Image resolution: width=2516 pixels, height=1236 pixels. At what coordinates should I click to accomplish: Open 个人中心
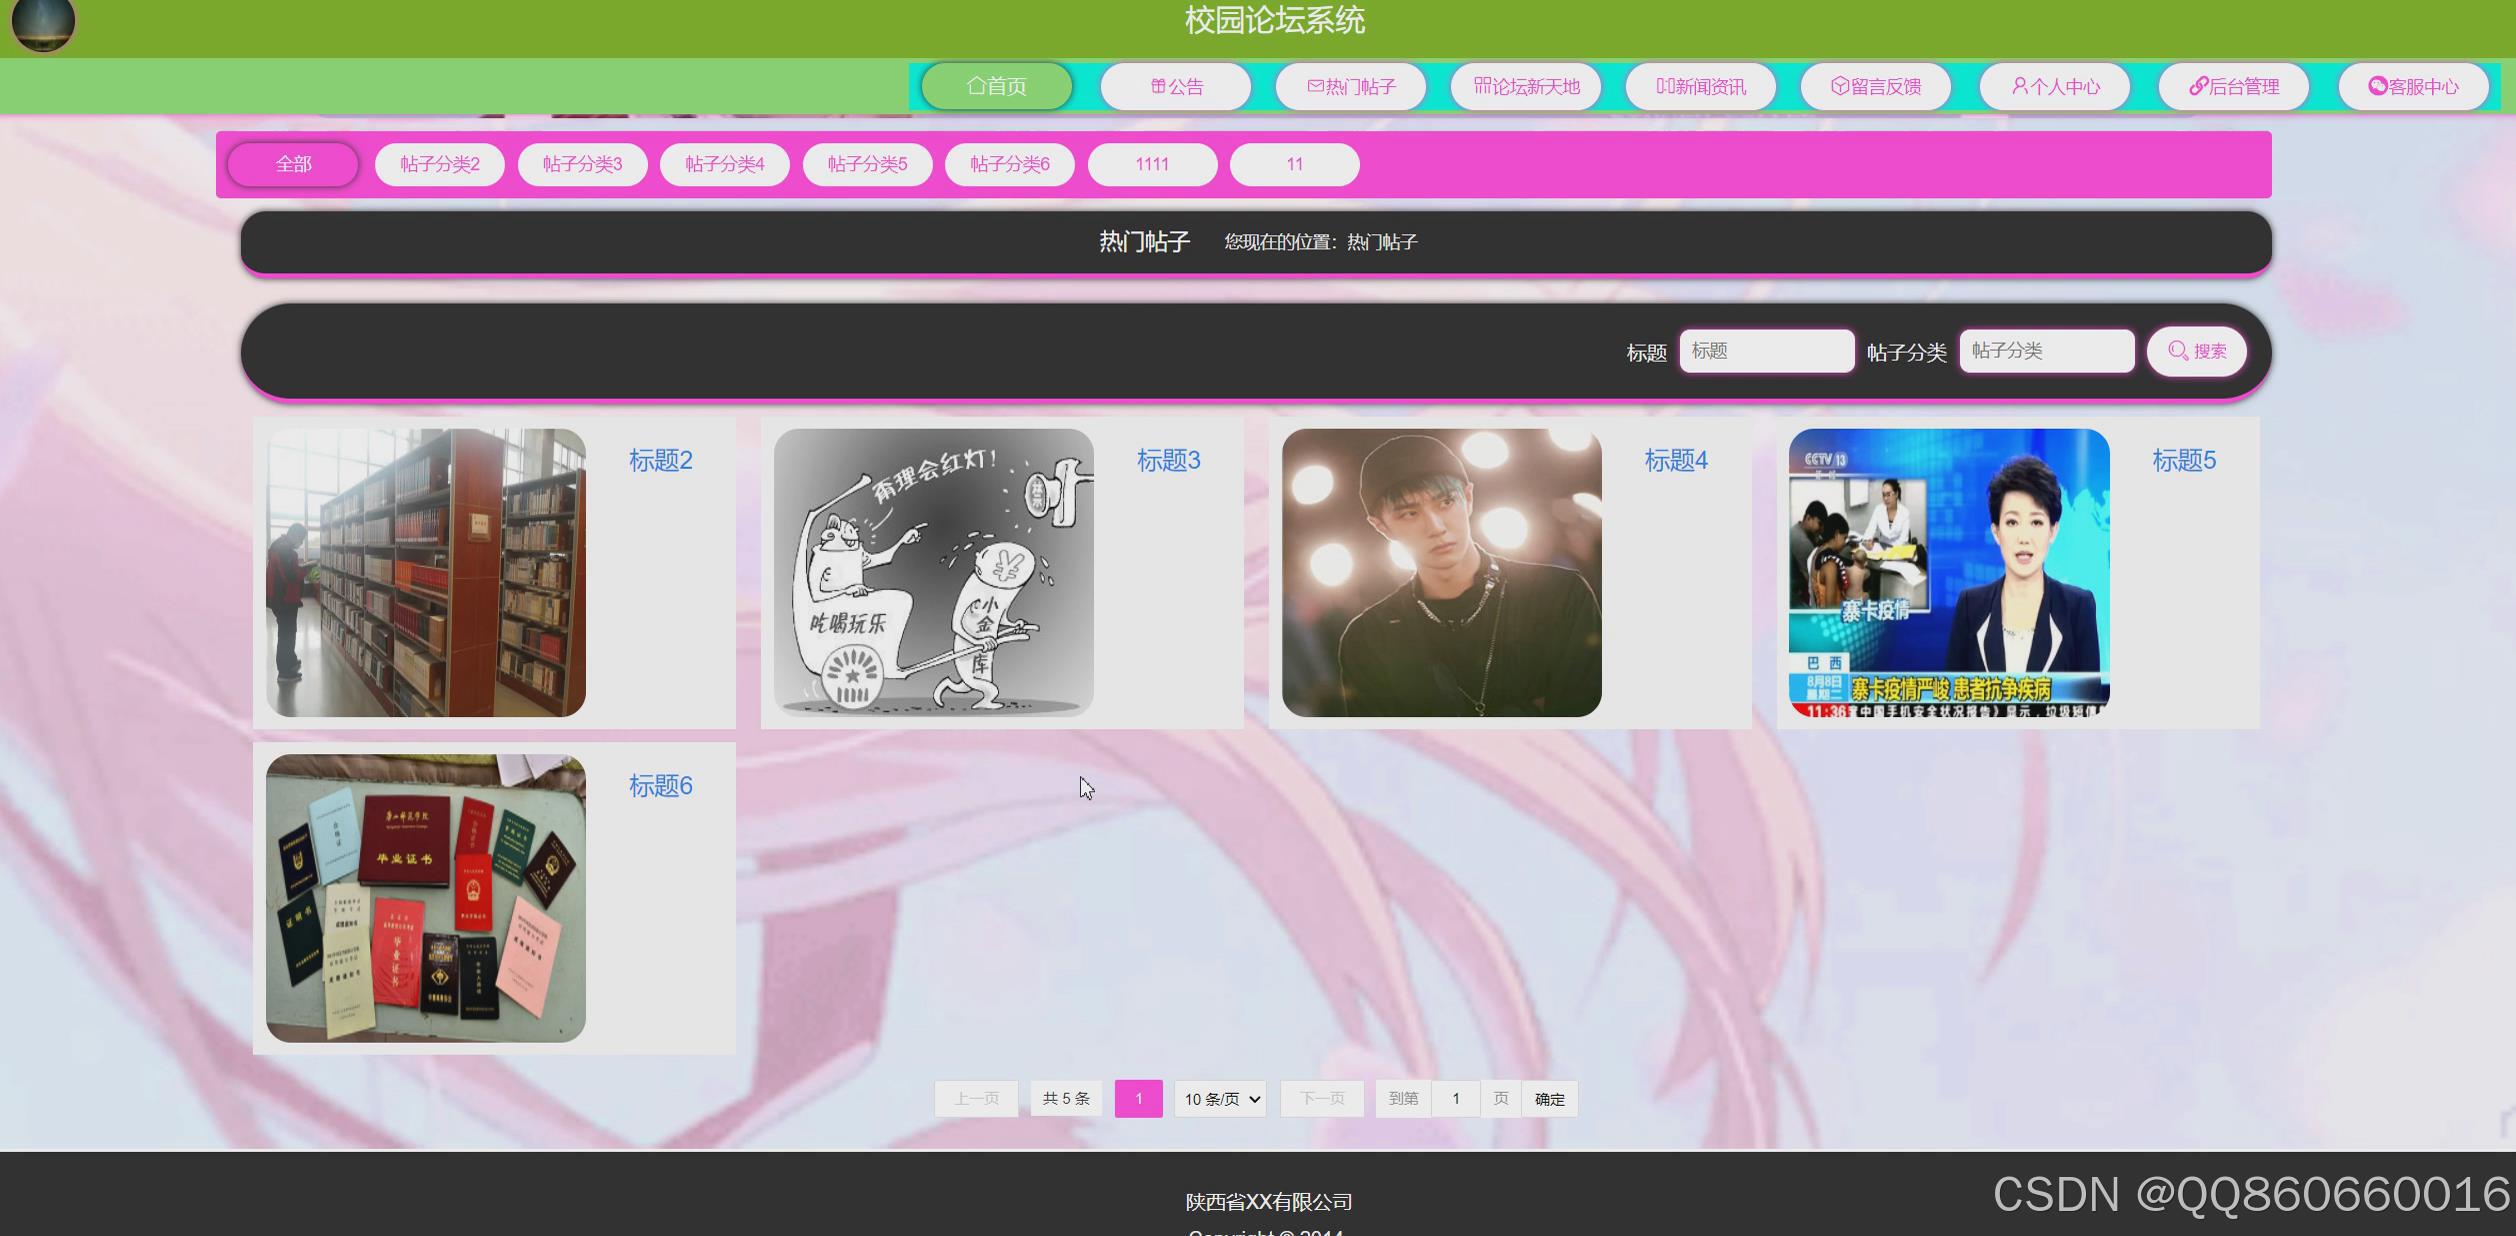point(2055,86)
